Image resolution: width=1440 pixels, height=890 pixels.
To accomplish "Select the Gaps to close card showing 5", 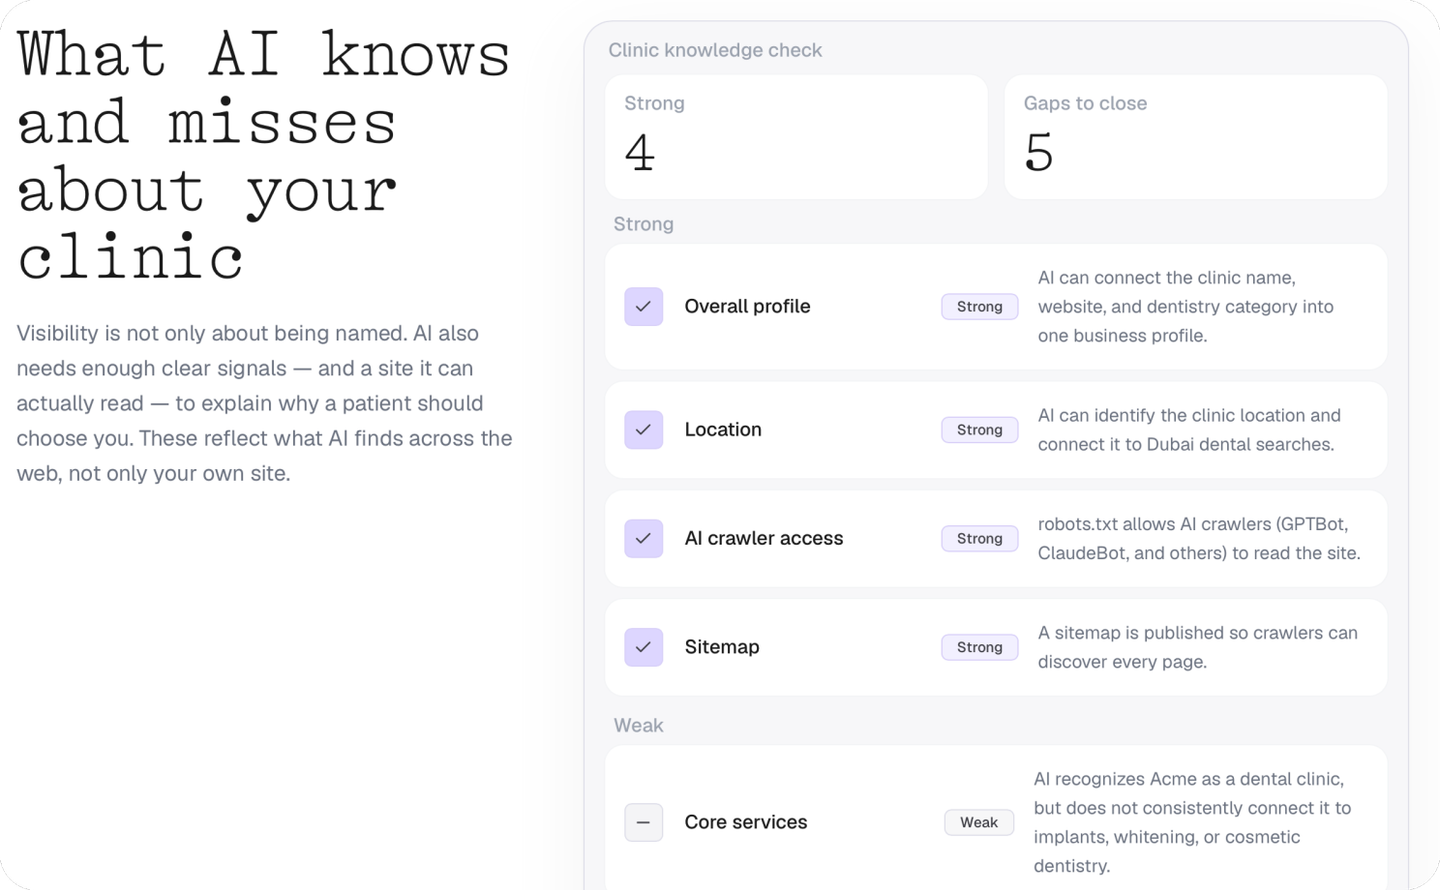I will pos(1195,137).
